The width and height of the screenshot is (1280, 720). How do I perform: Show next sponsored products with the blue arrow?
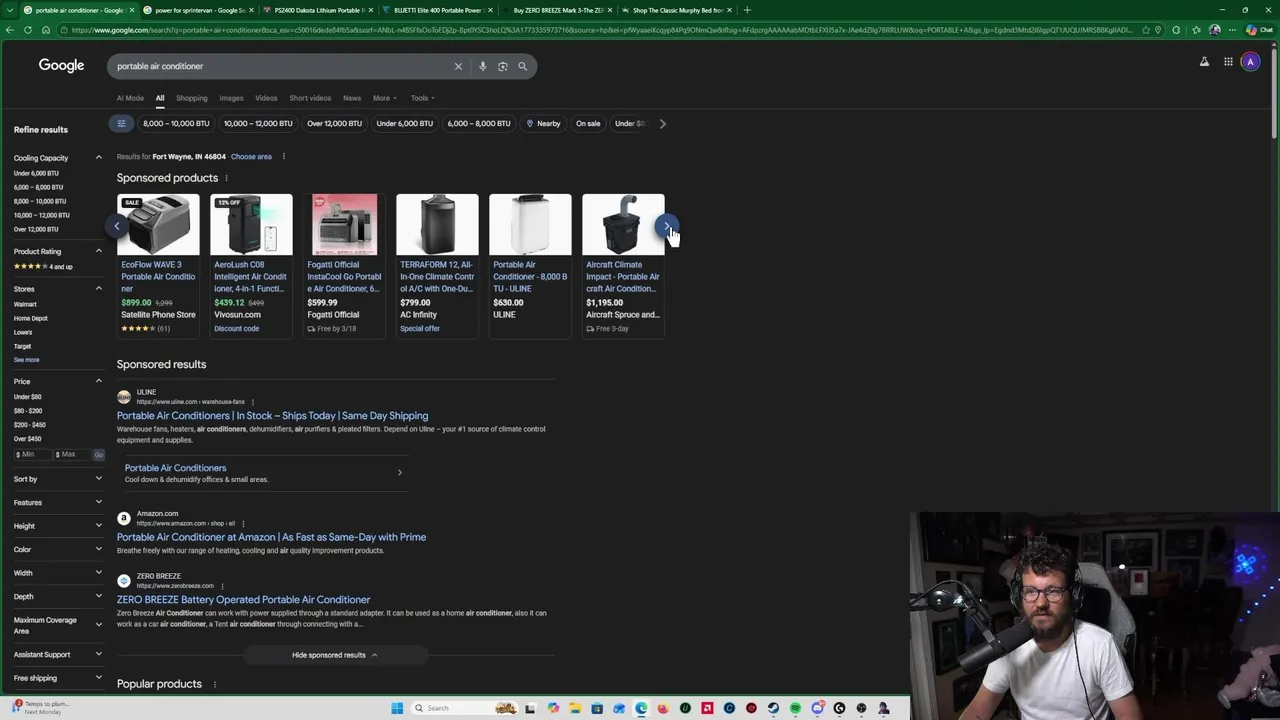coord(667,226)
